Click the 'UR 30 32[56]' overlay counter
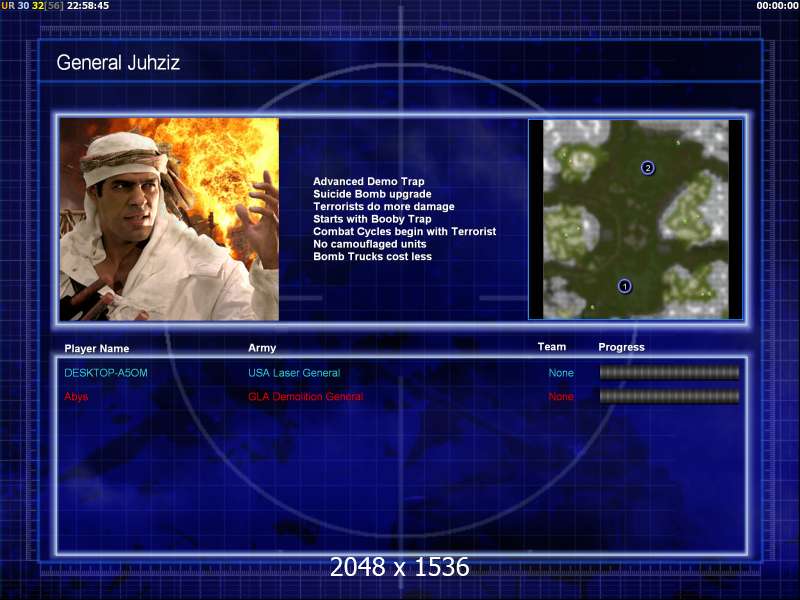Screen dimensions: 800x600 coord(33,6)
